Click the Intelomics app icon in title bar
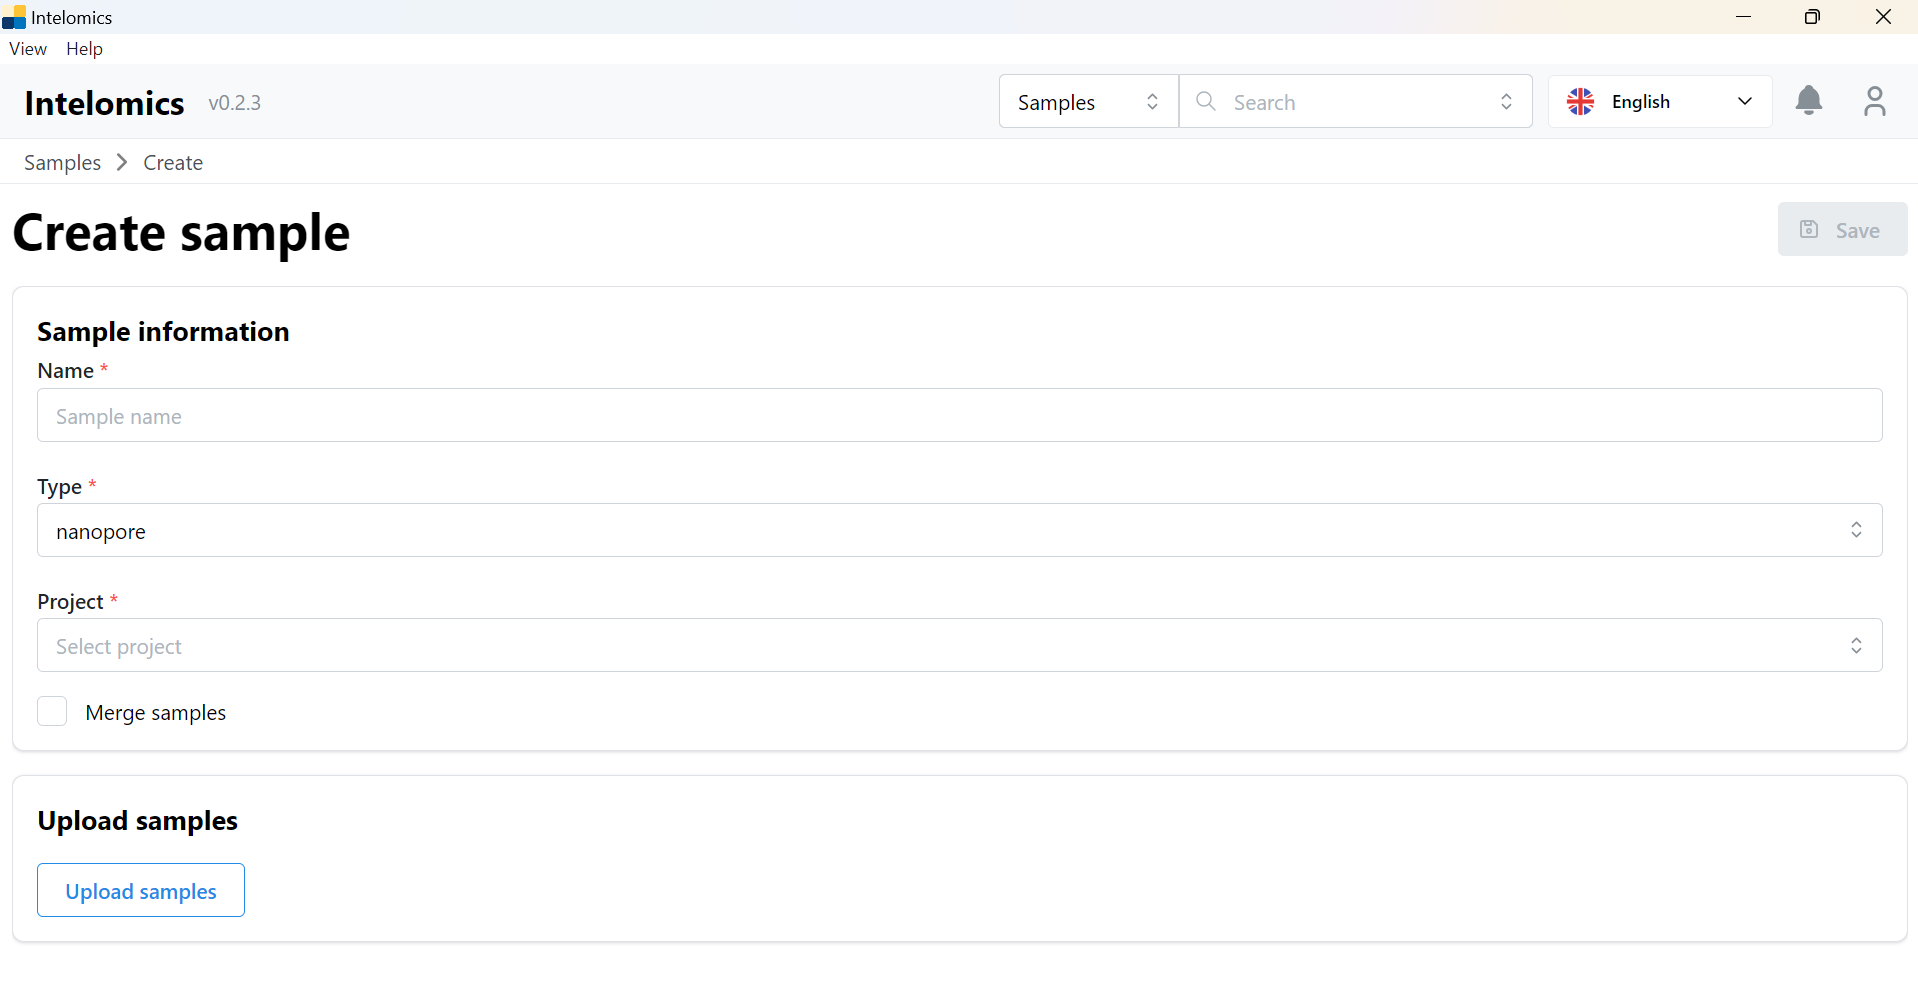Image resolution: width=1918 pixels, height=1005 pixels. click(x=14, y=17)
